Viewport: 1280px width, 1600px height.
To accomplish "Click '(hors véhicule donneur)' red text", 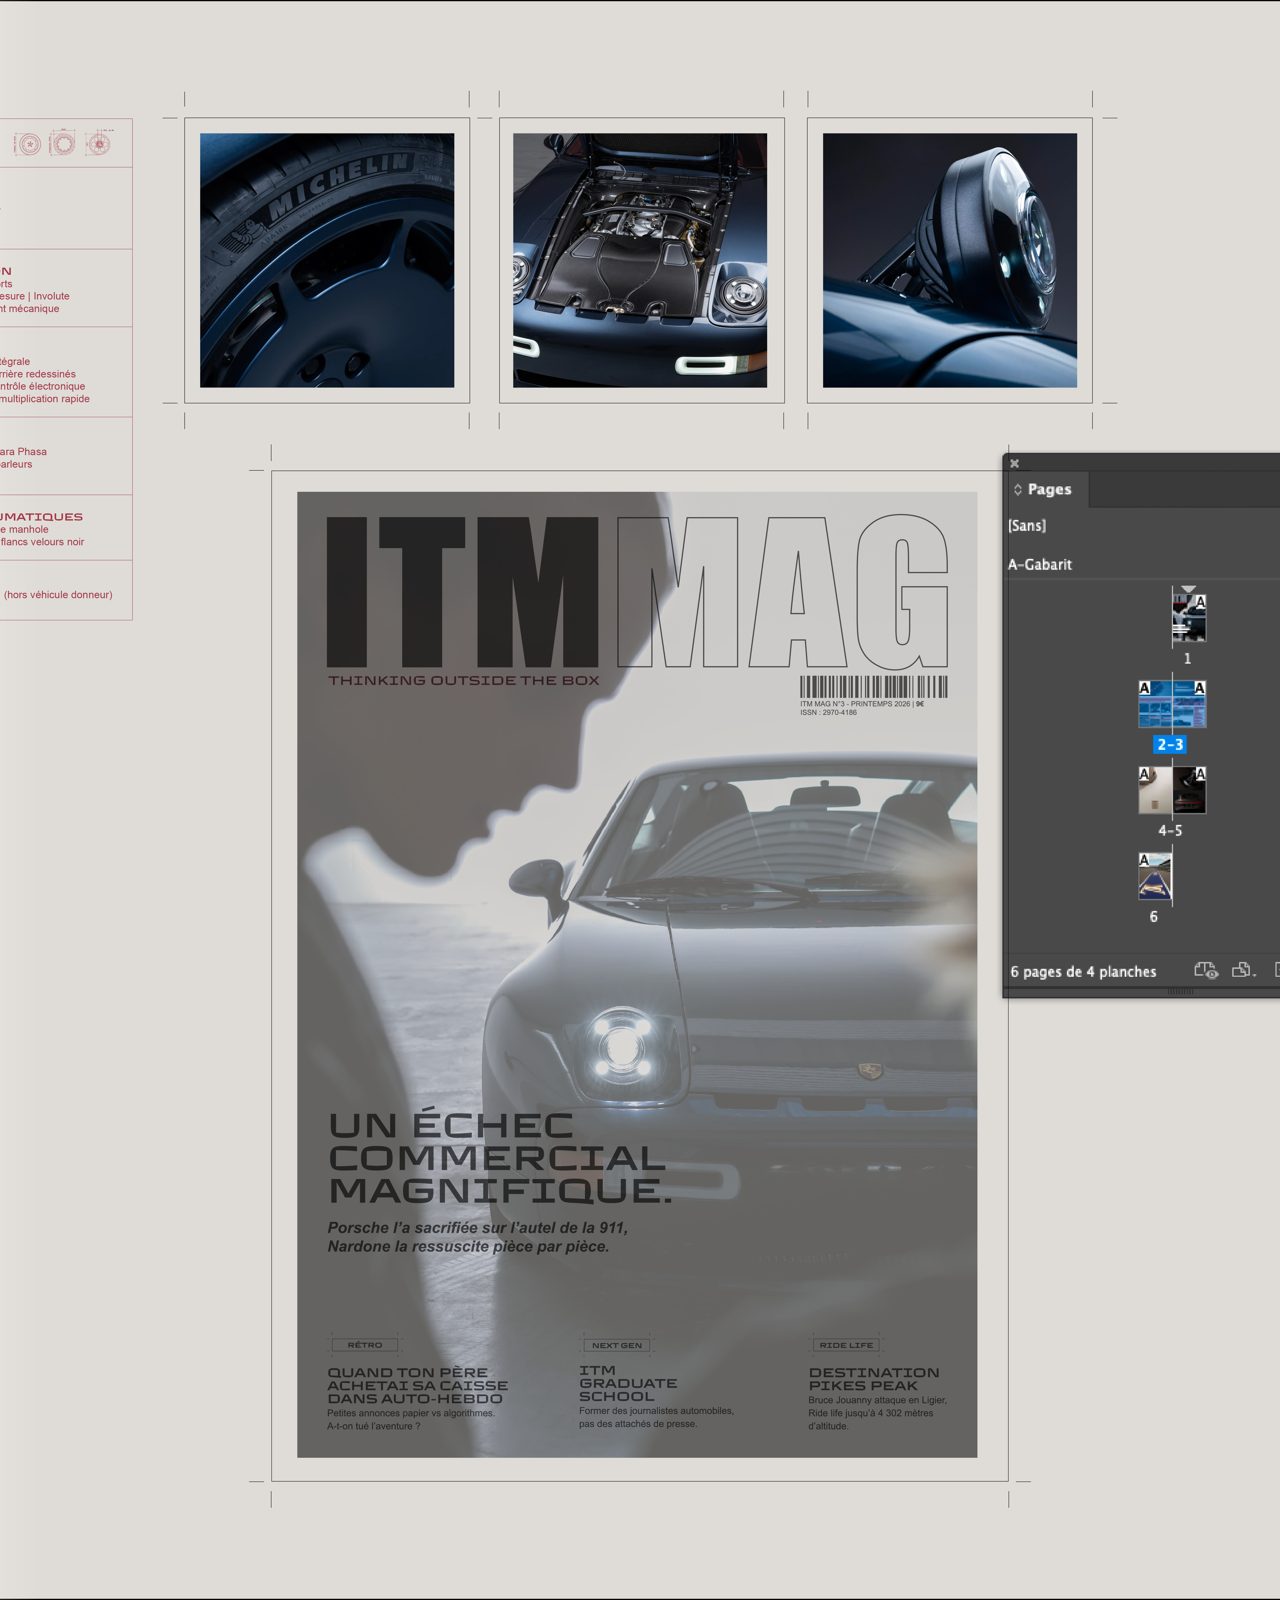I will coord(58,595).
